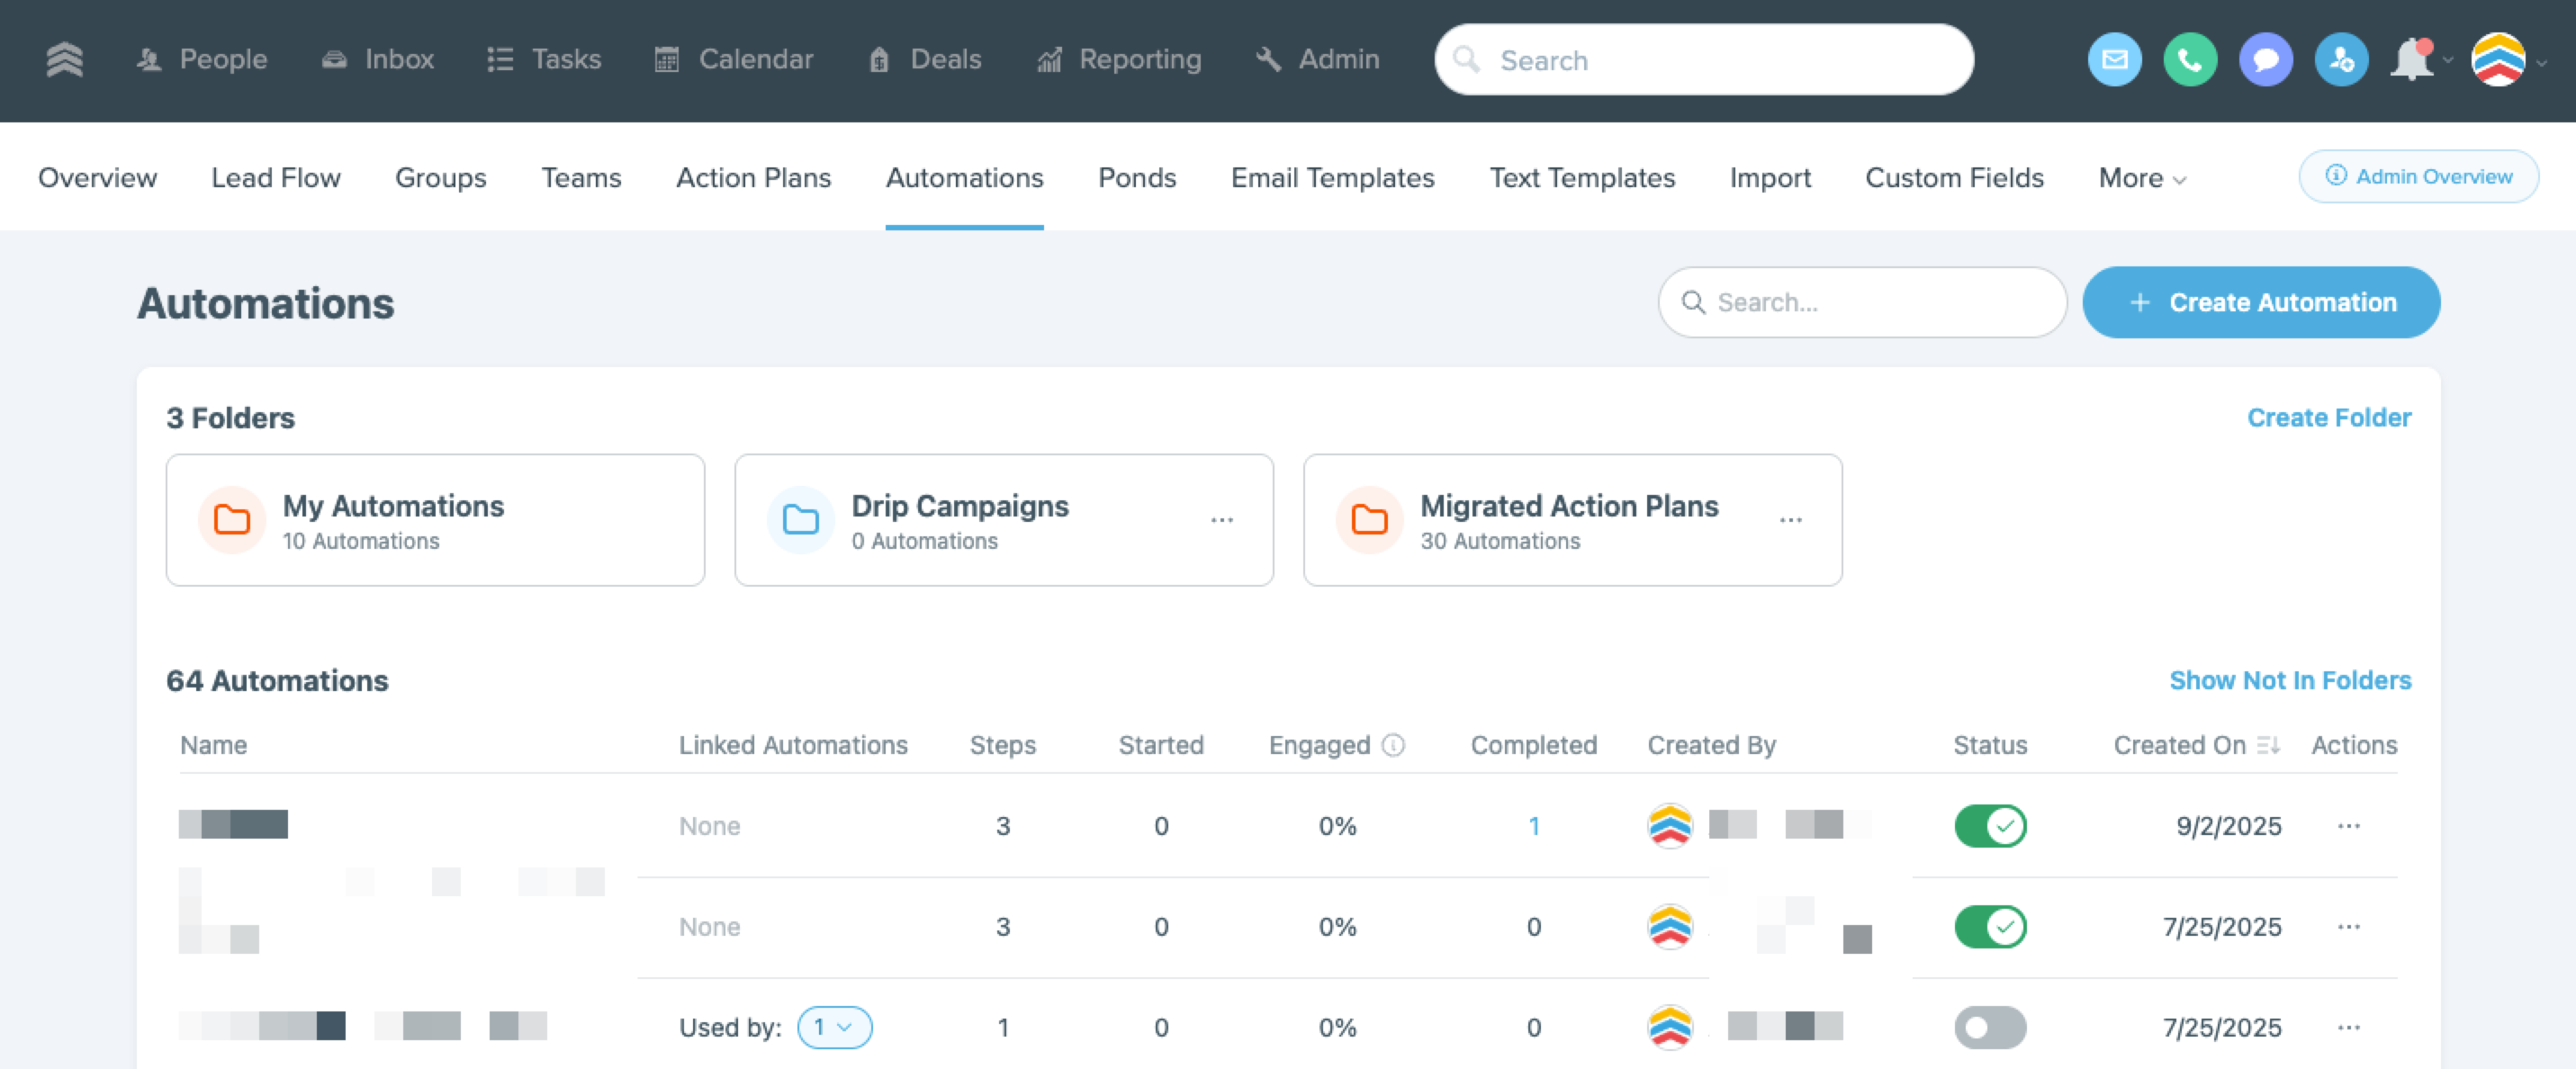Click the email compose icon in header
2576x1069 pixels.
tap(2114, 60)
